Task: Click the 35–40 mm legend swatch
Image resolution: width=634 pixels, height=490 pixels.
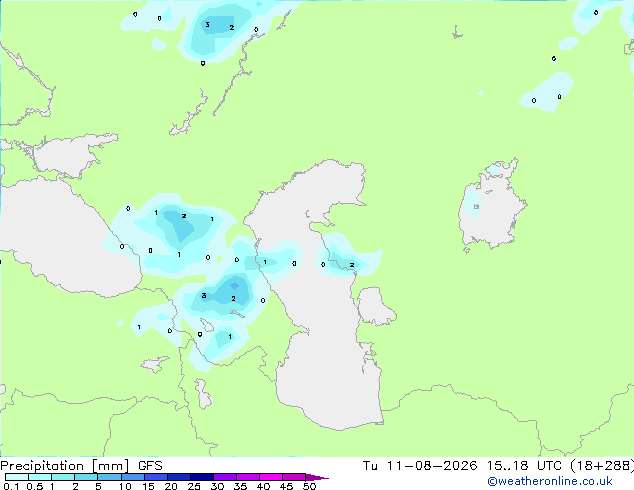Action: coord(248,477)
